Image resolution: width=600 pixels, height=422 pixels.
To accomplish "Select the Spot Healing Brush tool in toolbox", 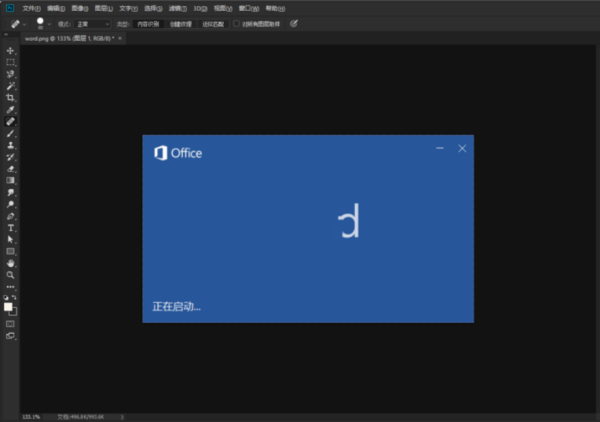I will click(10, 122).
